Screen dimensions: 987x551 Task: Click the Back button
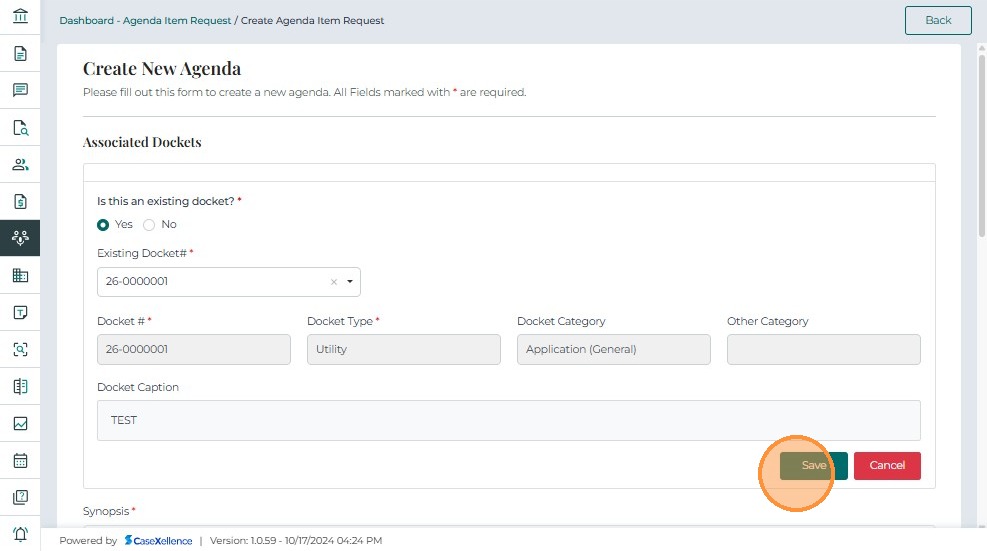point(938,20)
